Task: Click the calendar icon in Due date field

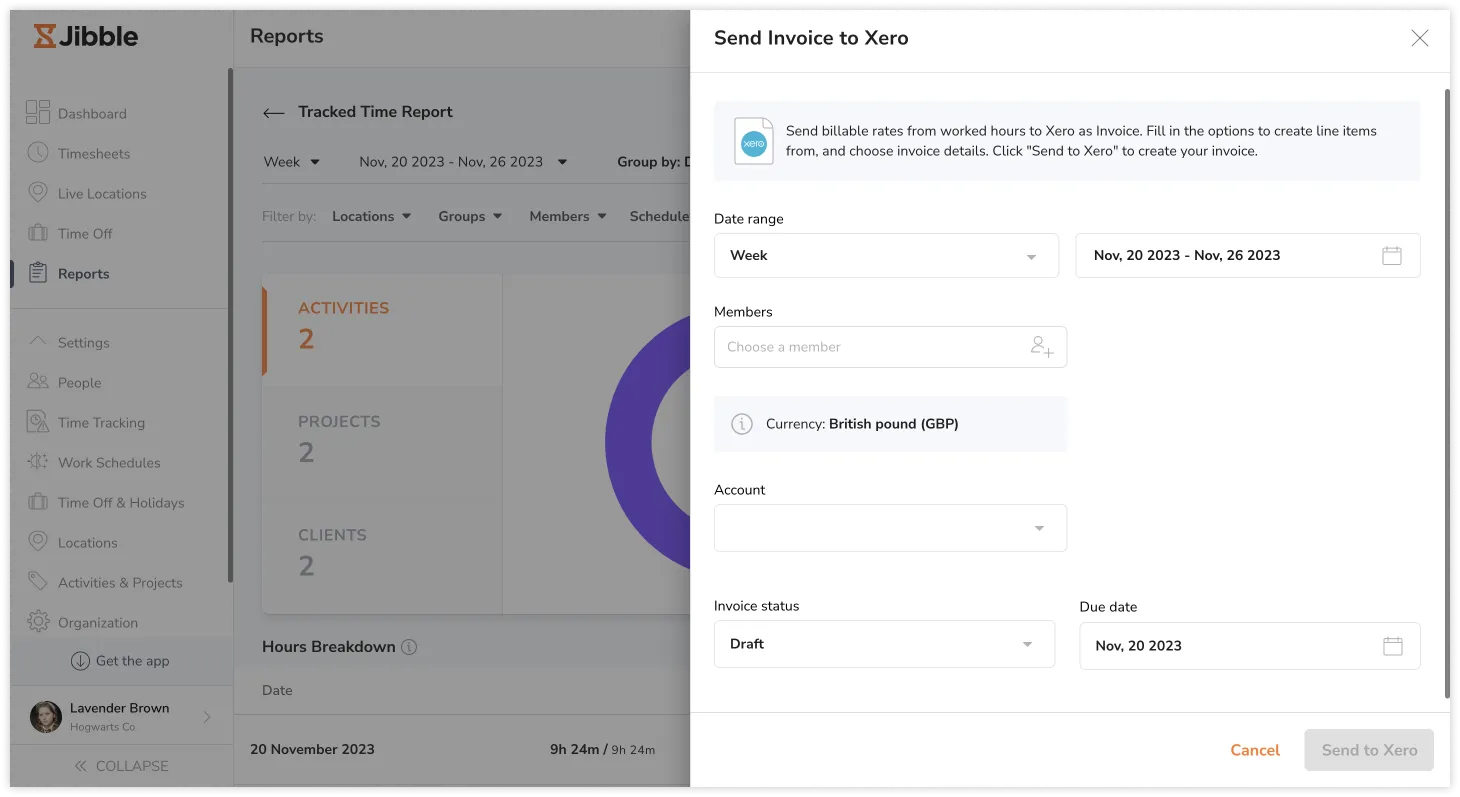Action: coord(1392,646)
